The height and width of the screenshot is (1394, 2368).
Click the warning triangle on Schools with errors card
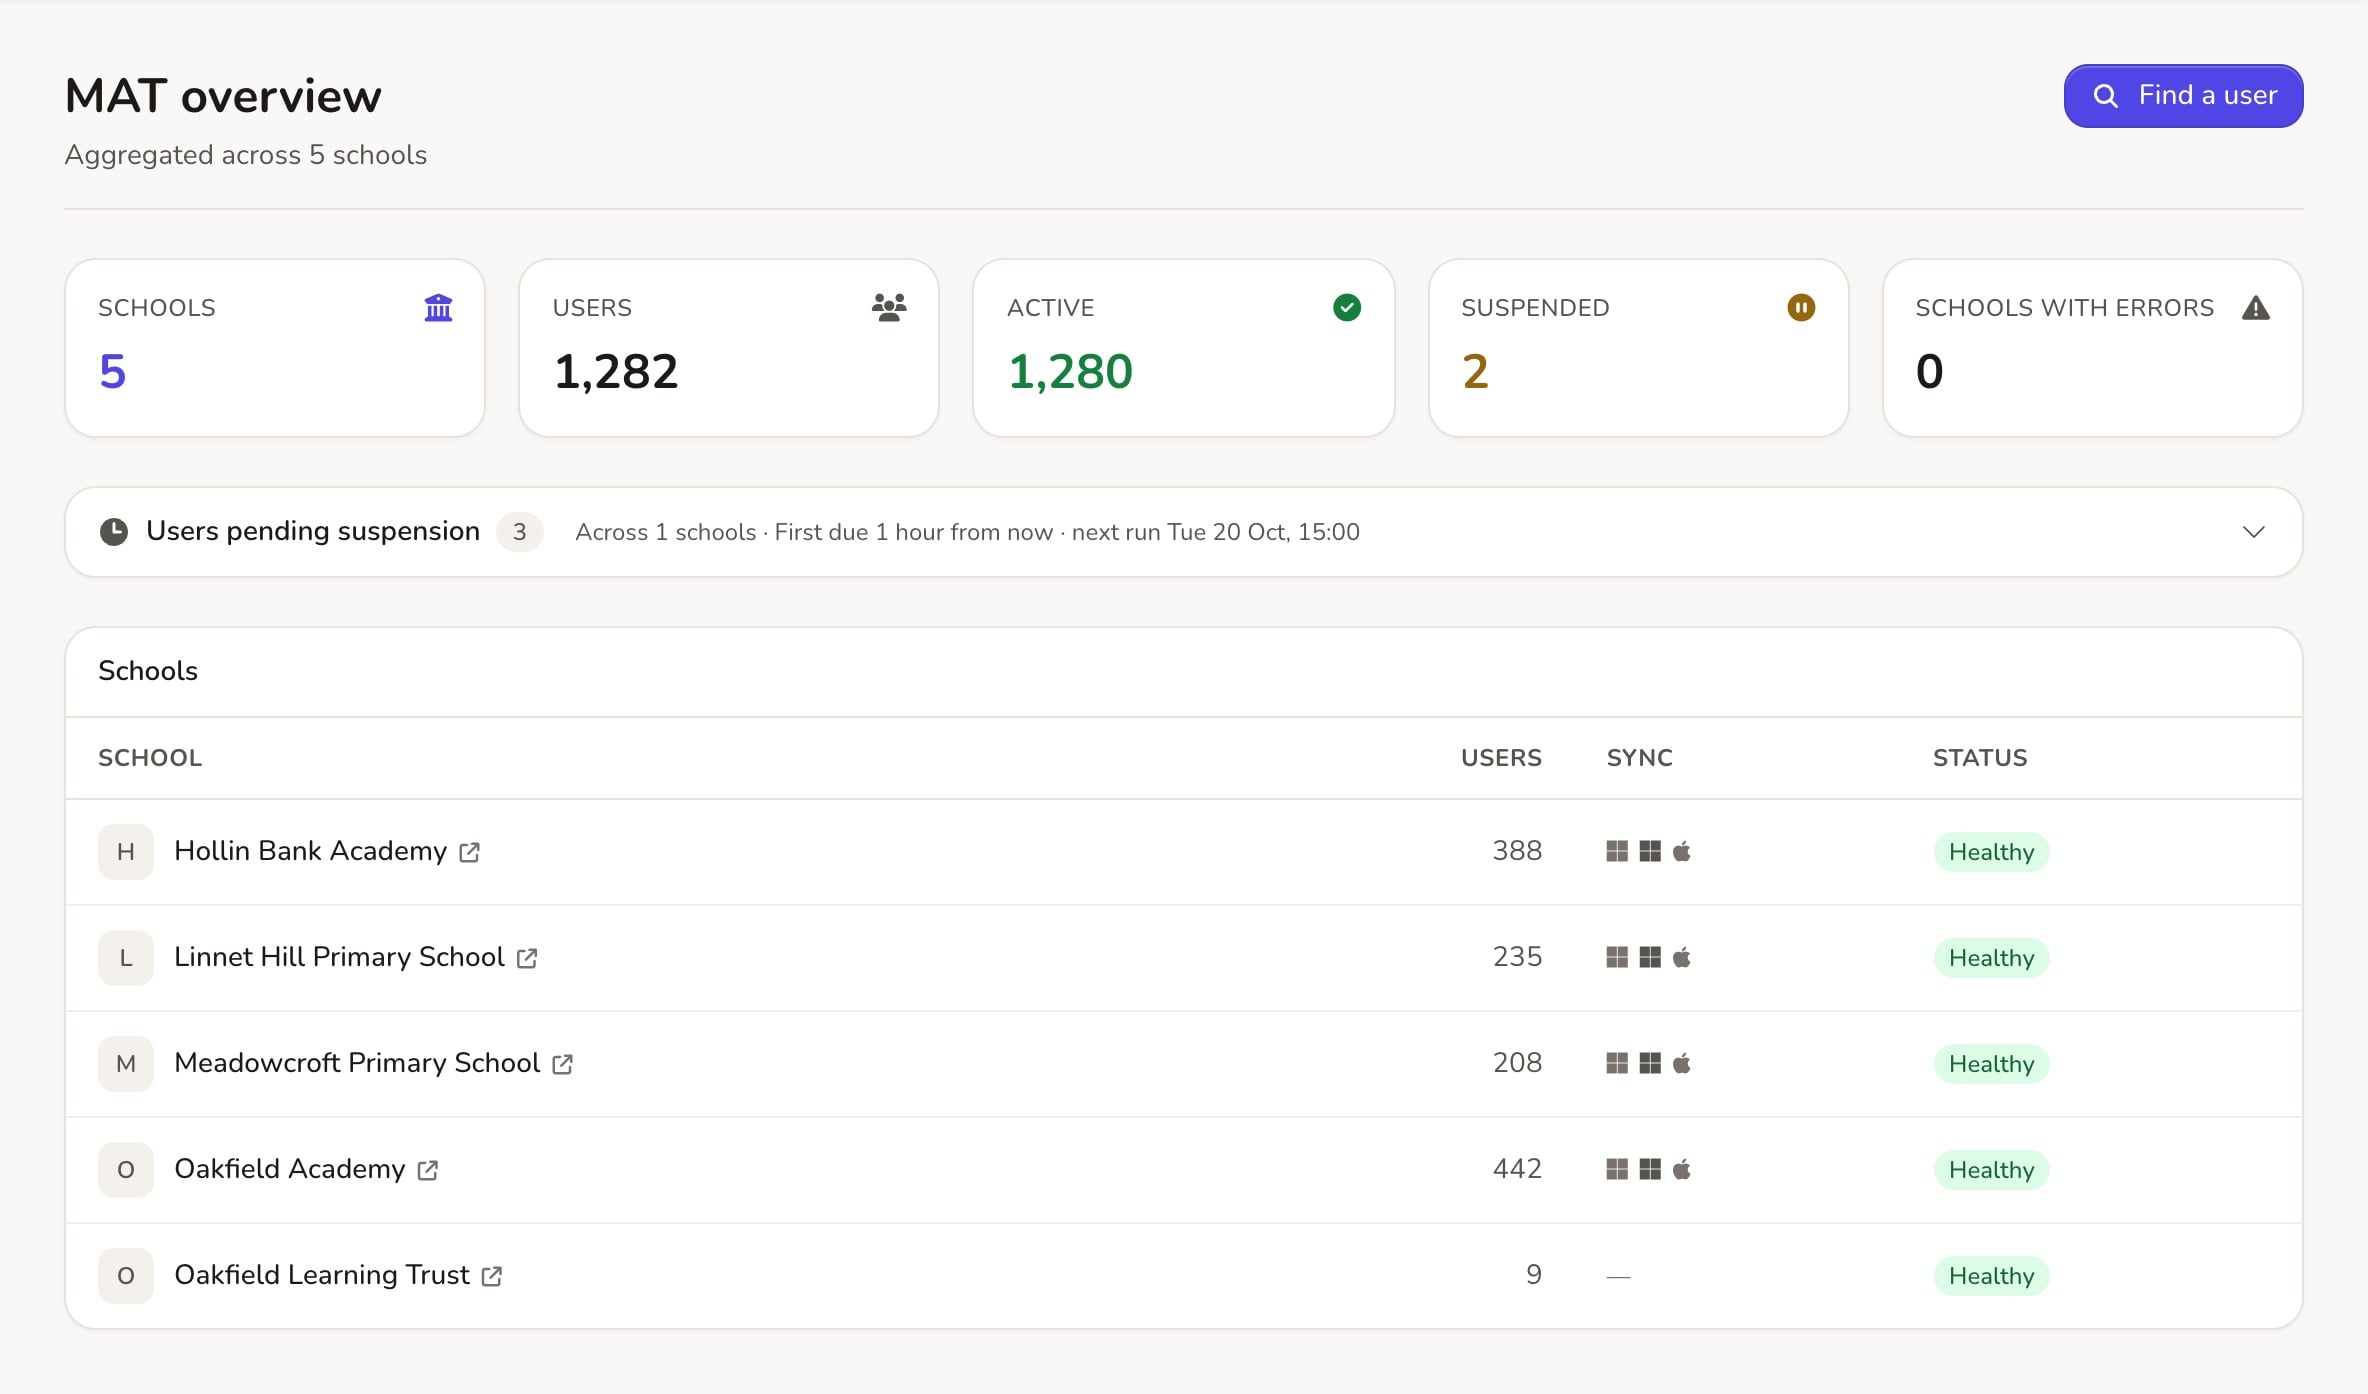(2255, 308)
